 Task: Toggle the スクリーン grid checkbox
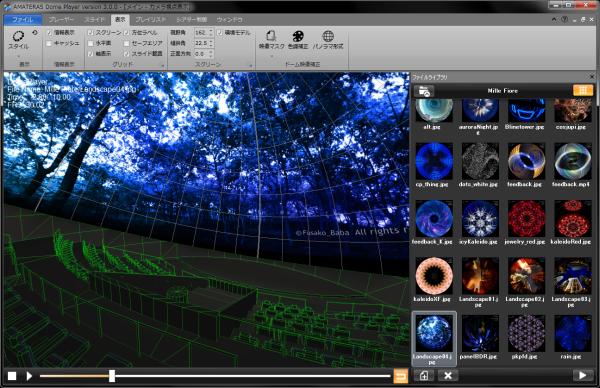click(x=91, y=33)
